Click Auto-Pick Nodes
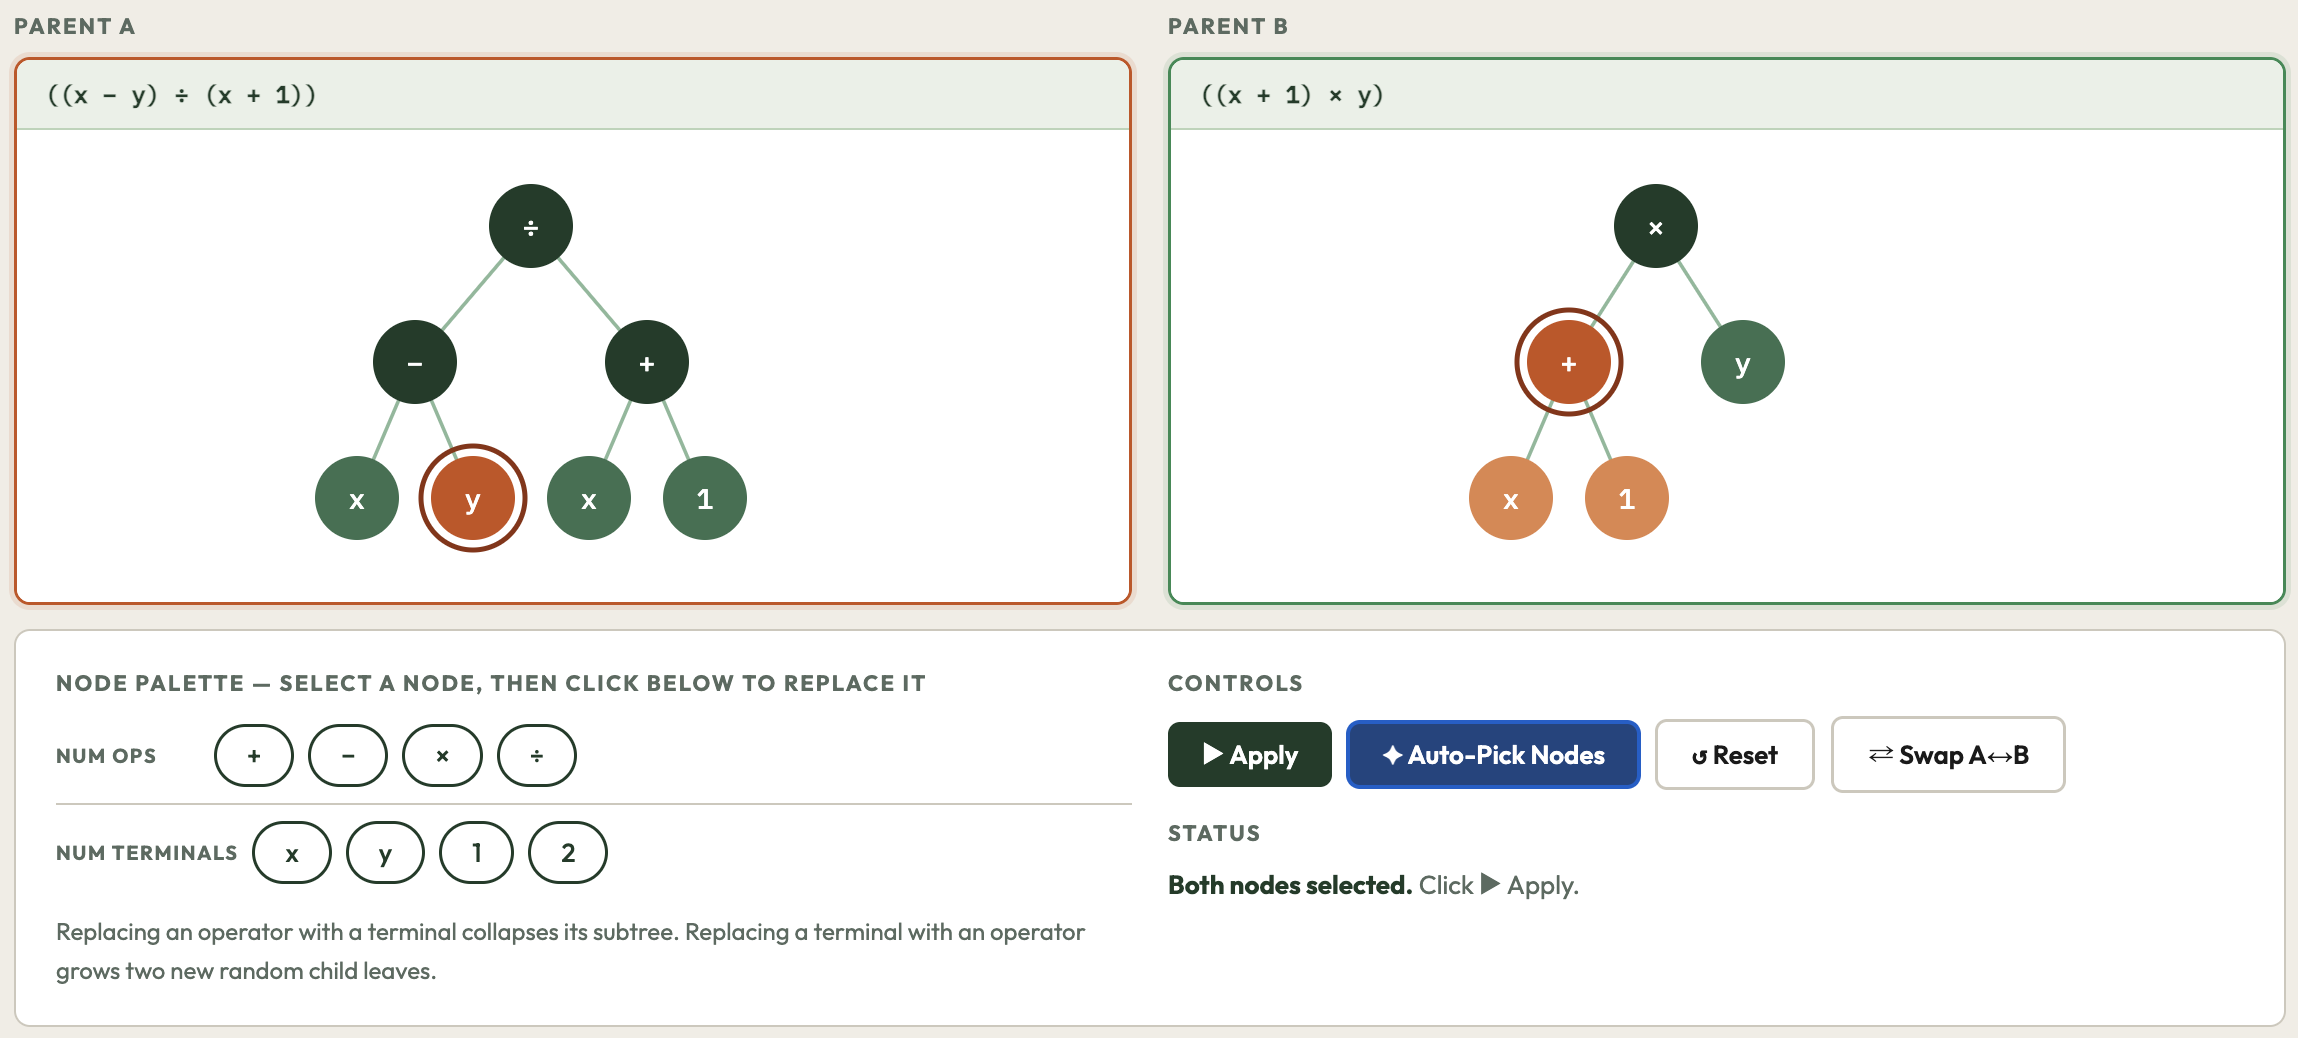The height and width of the screenshot is (1038, 2298). click(1492, 755)
